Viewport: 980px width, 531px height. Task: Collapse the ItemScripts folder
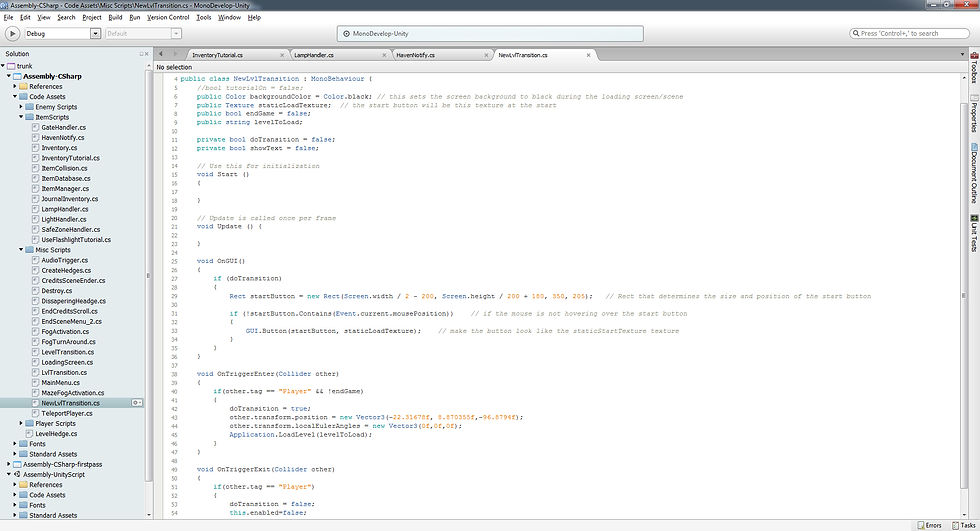point(21,117)
